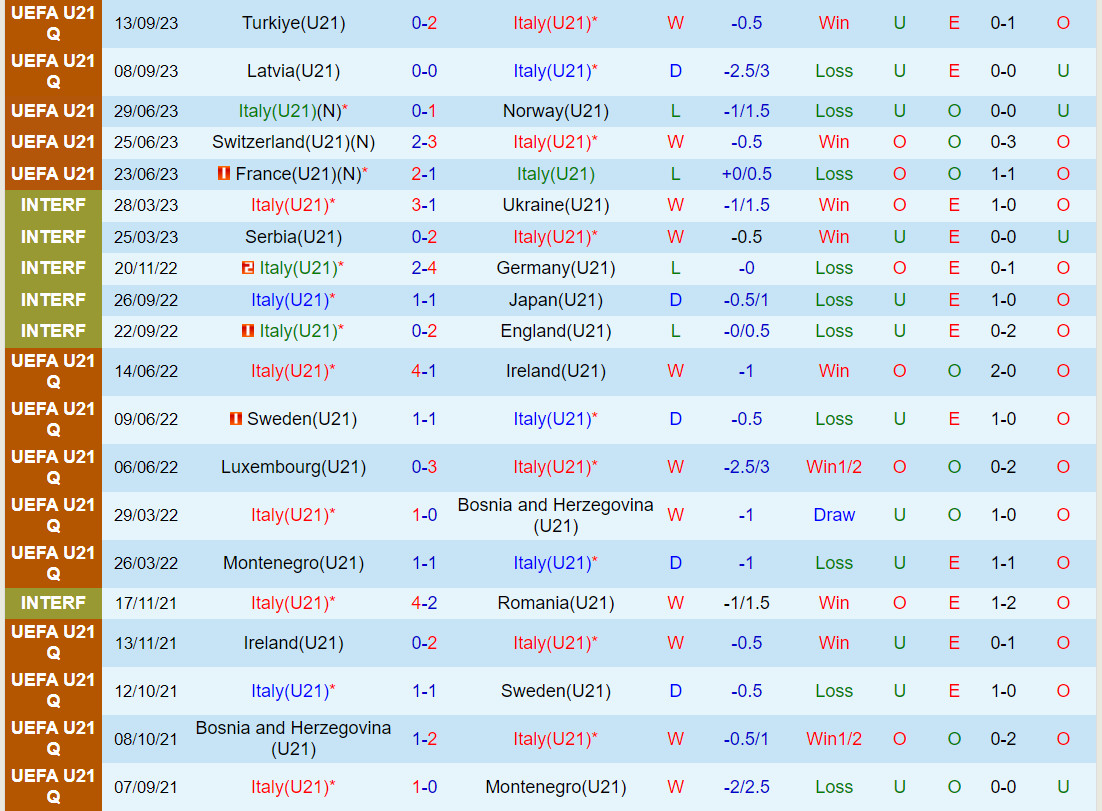
Task: Click Loss result in Norway row
Action: pyautogui.click(x=834, y=111)
